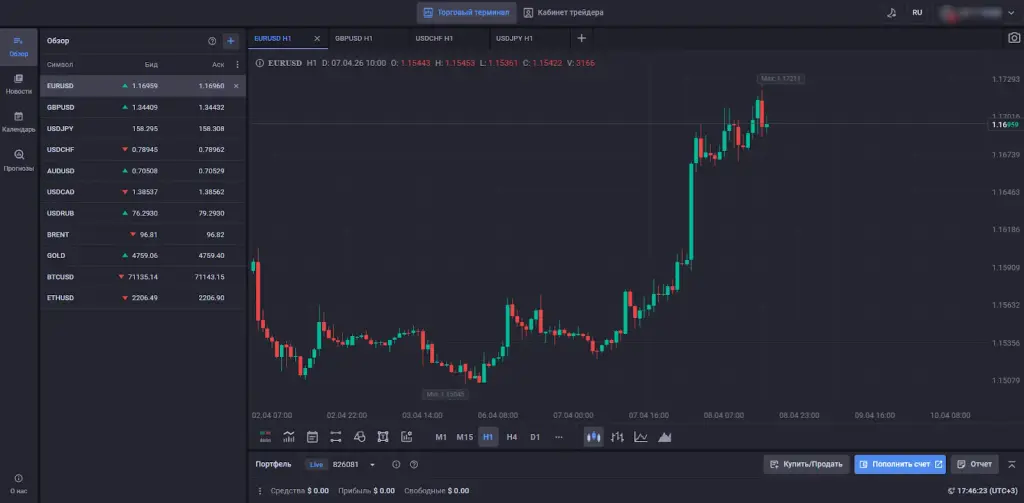Click the help icon in Обзор header

(212, 41)
